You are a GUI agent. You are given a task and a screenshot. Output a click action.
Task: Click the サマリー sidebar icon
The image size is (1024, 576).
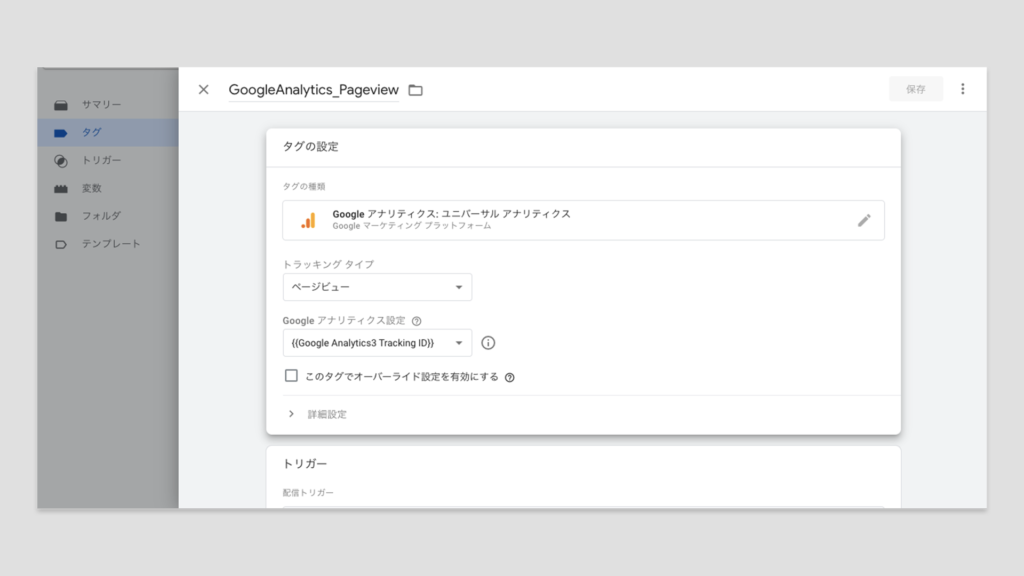[x=61, y=105]
